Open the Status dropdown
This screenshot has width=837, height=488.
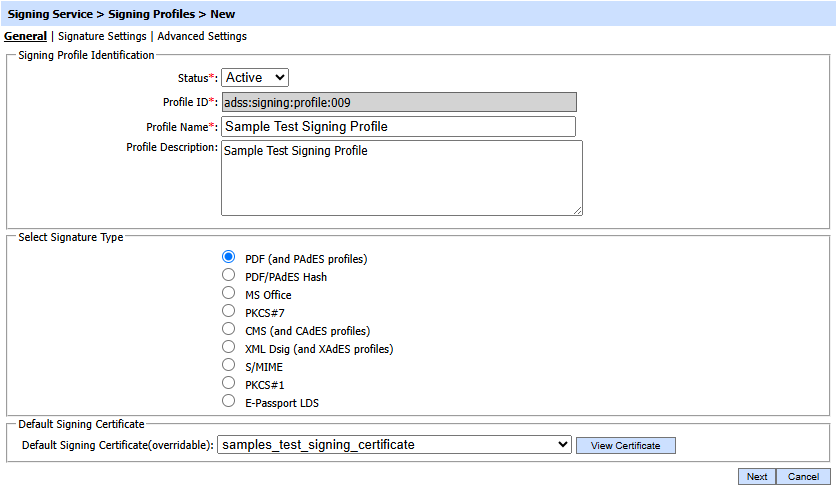coord(254,77)
